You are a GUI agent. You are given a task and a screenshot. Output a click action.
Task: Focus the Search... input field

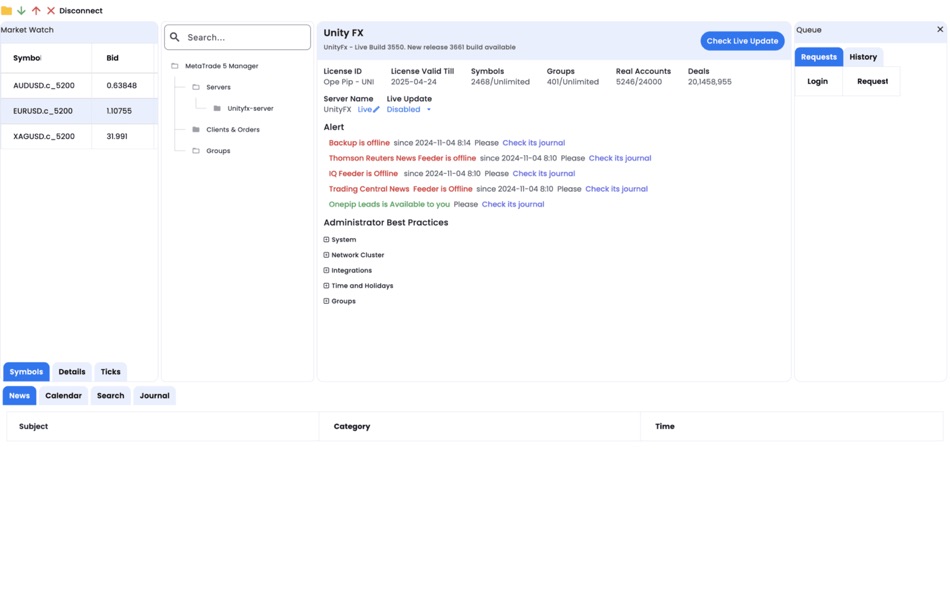coord(238,37)
